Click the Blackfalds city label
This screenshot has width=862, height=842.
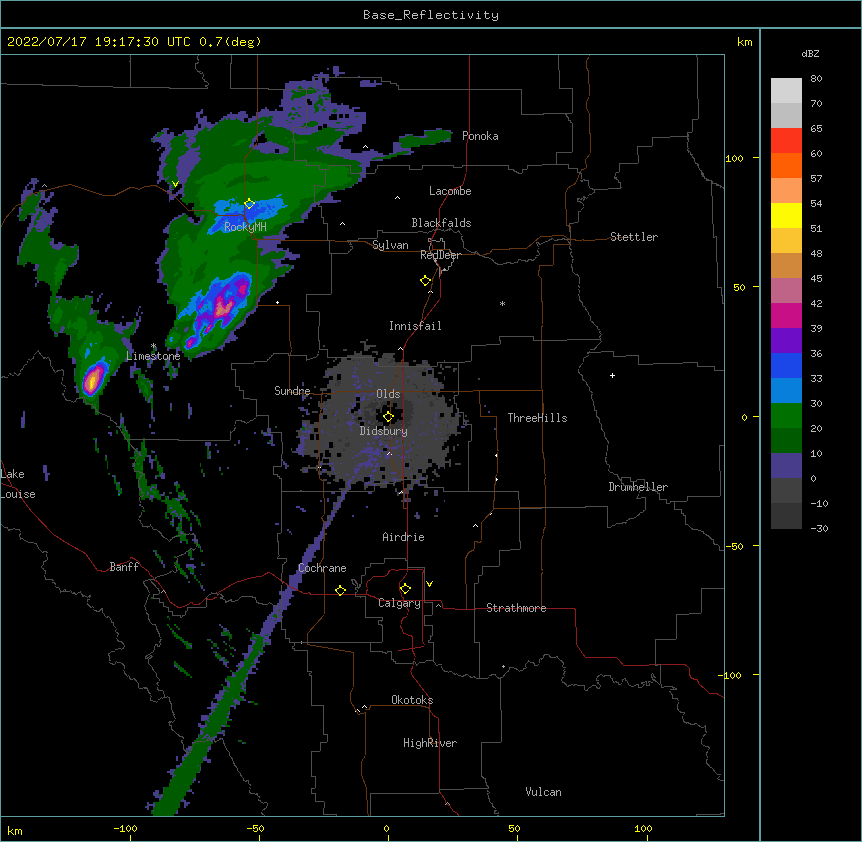click(441, 223)
